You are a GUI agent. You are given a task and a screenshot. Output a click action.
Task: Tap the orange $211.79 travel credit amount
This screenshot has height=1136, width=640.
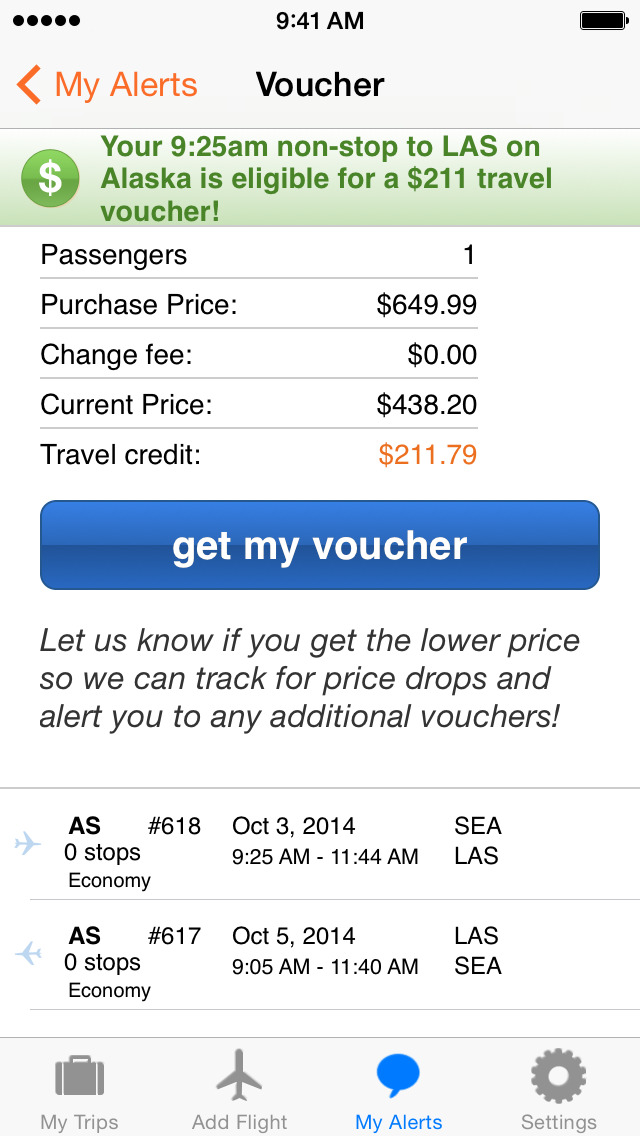point(427,455)
